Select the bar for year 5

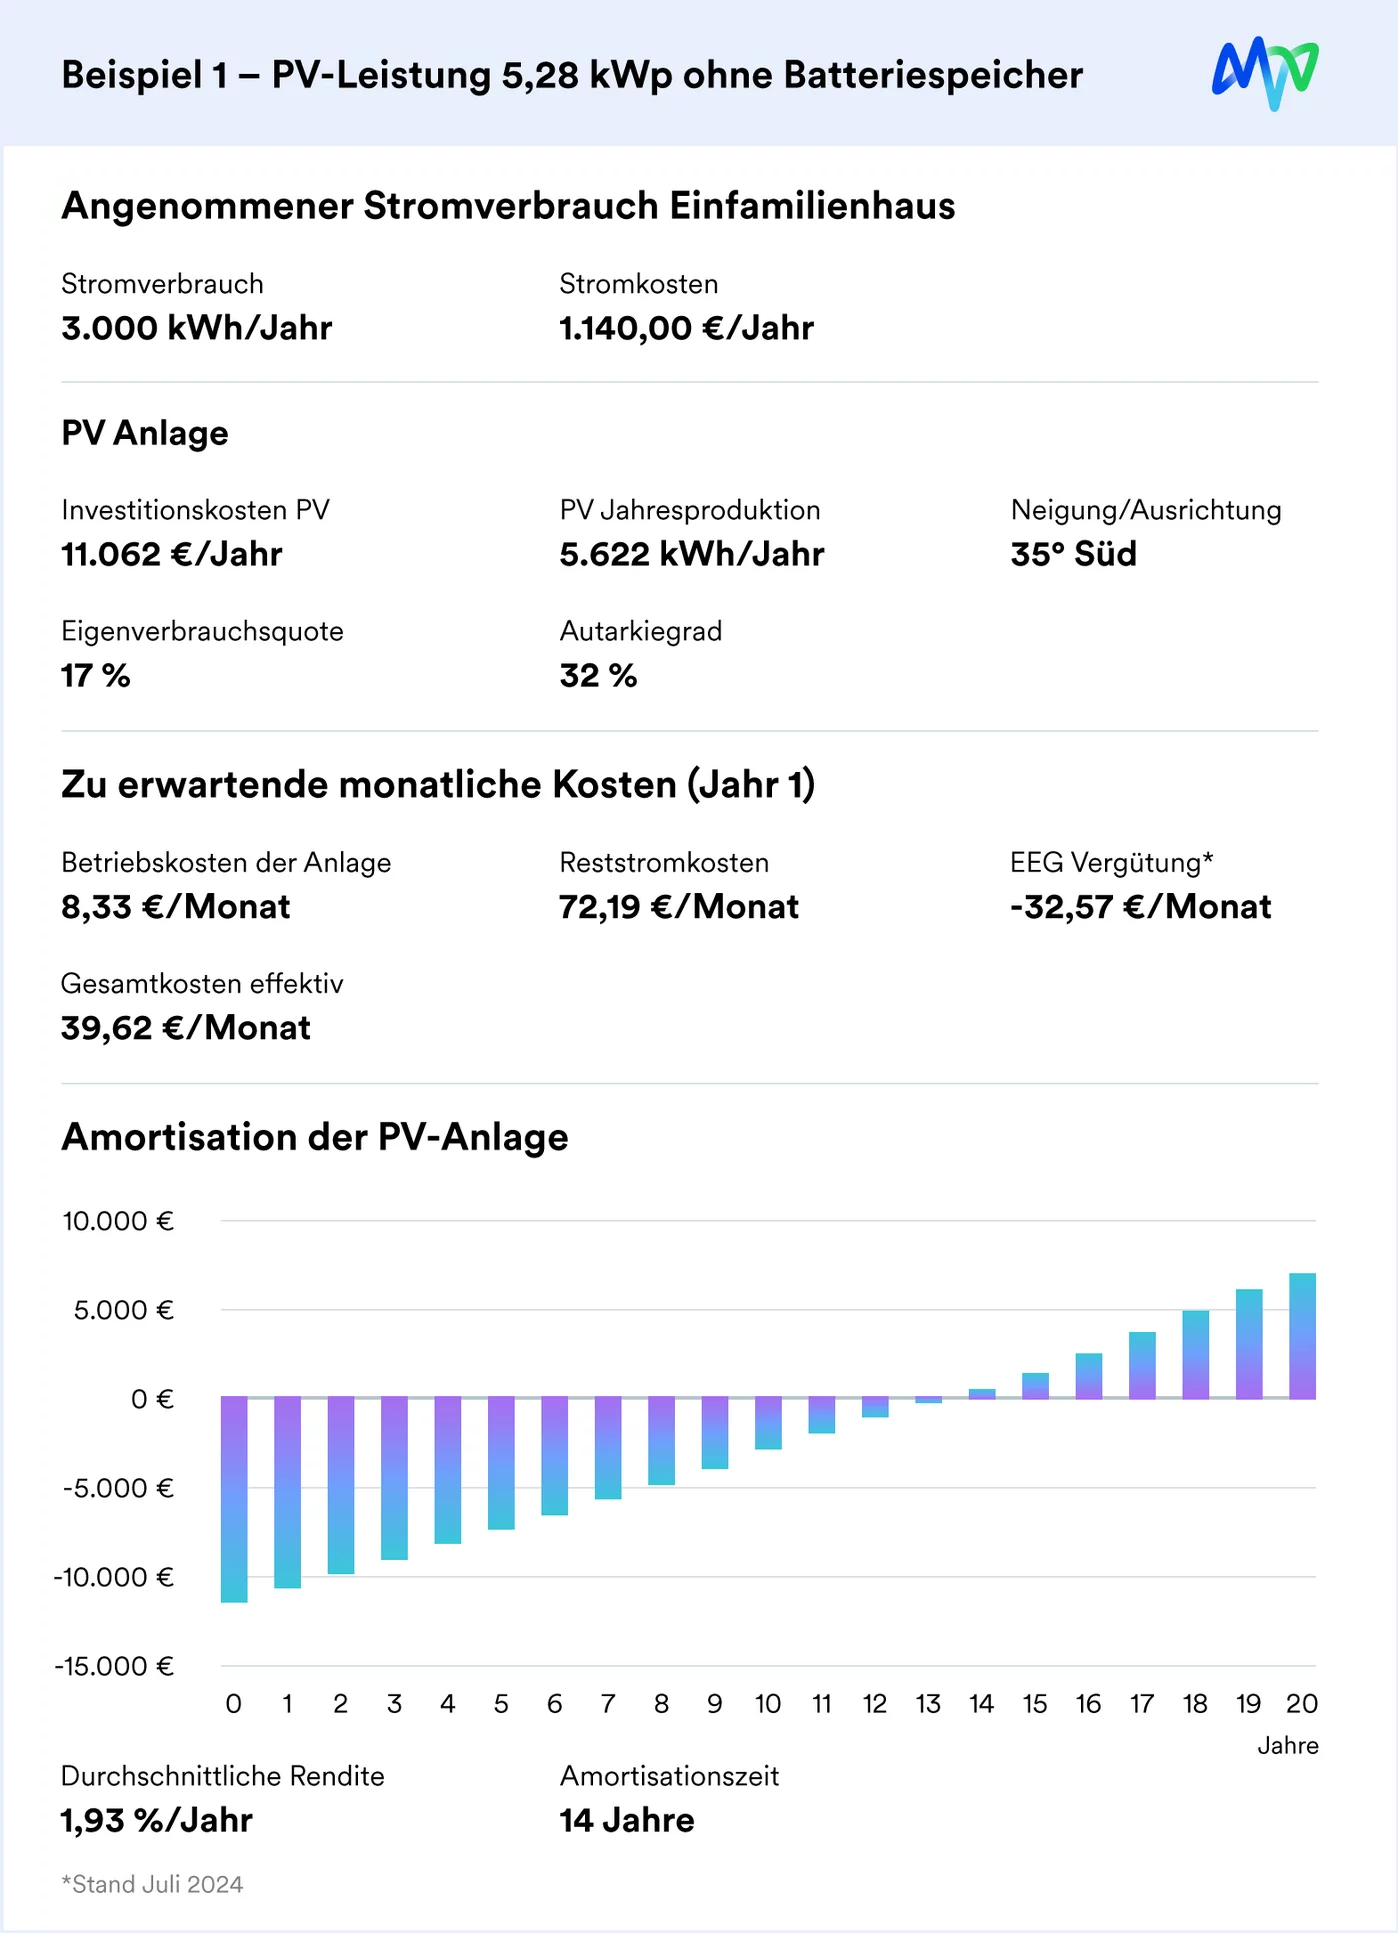(501, 1462)
